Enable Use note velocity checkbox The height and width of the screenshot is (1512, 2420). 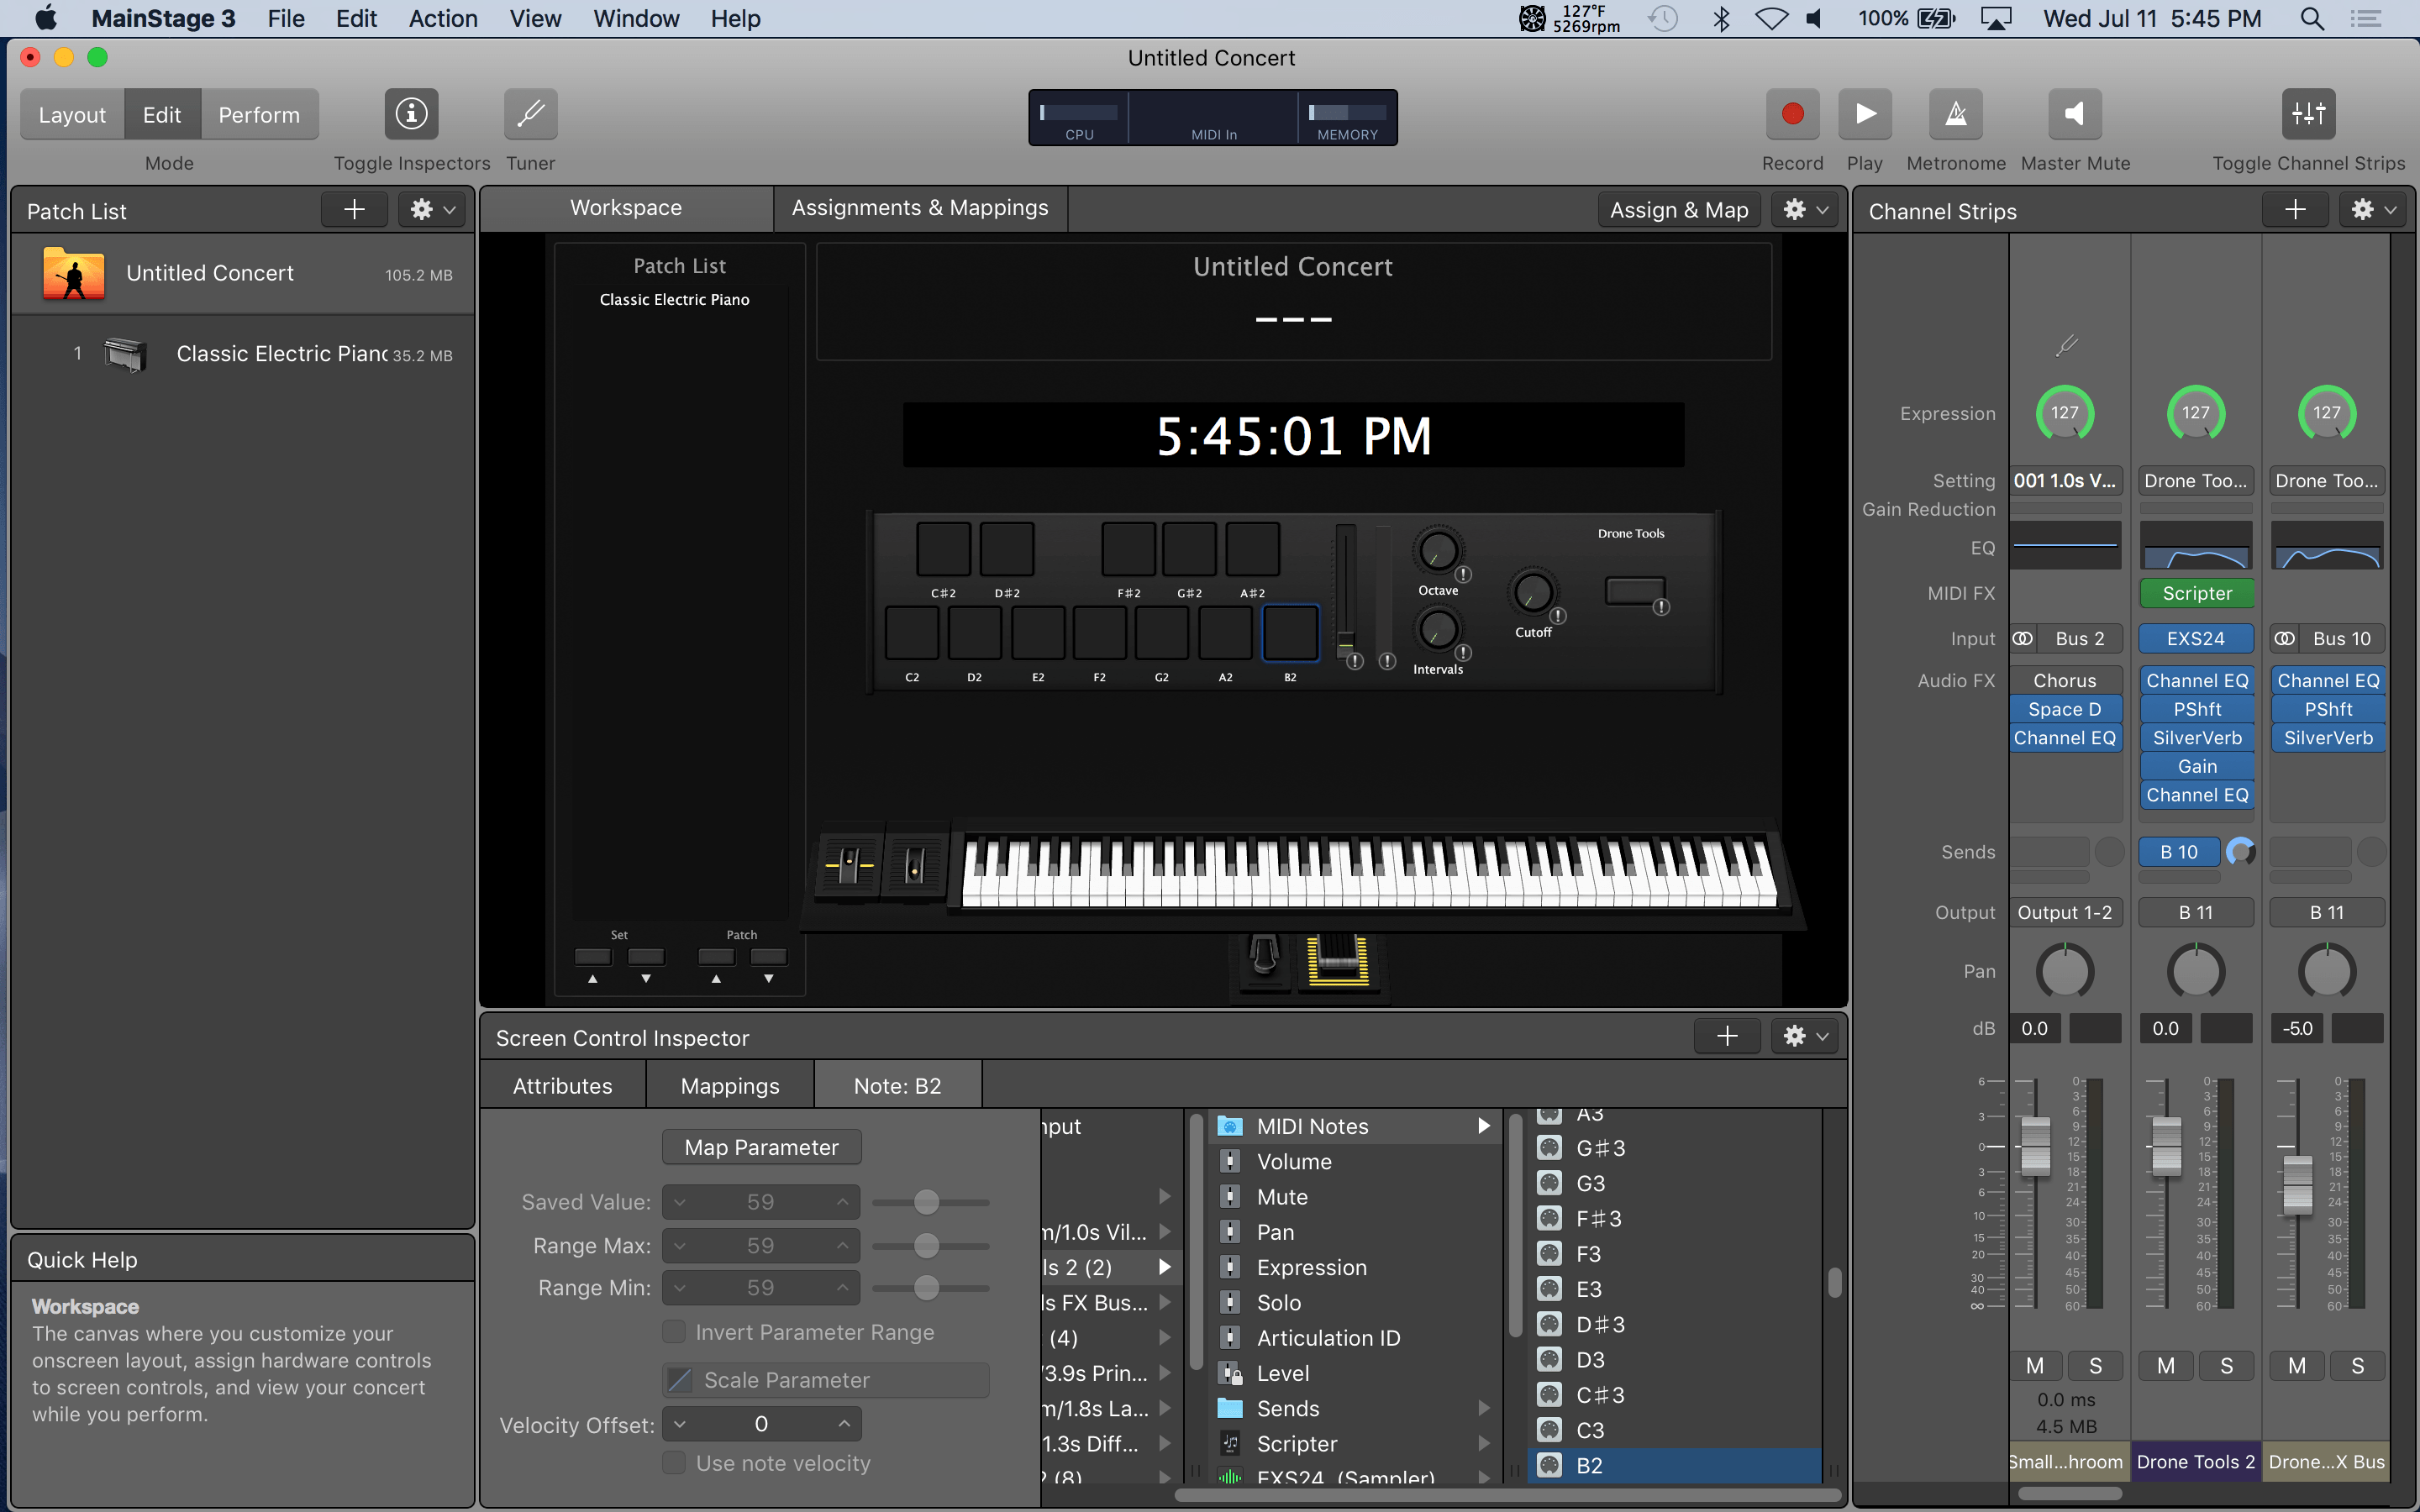[674, 1463]
